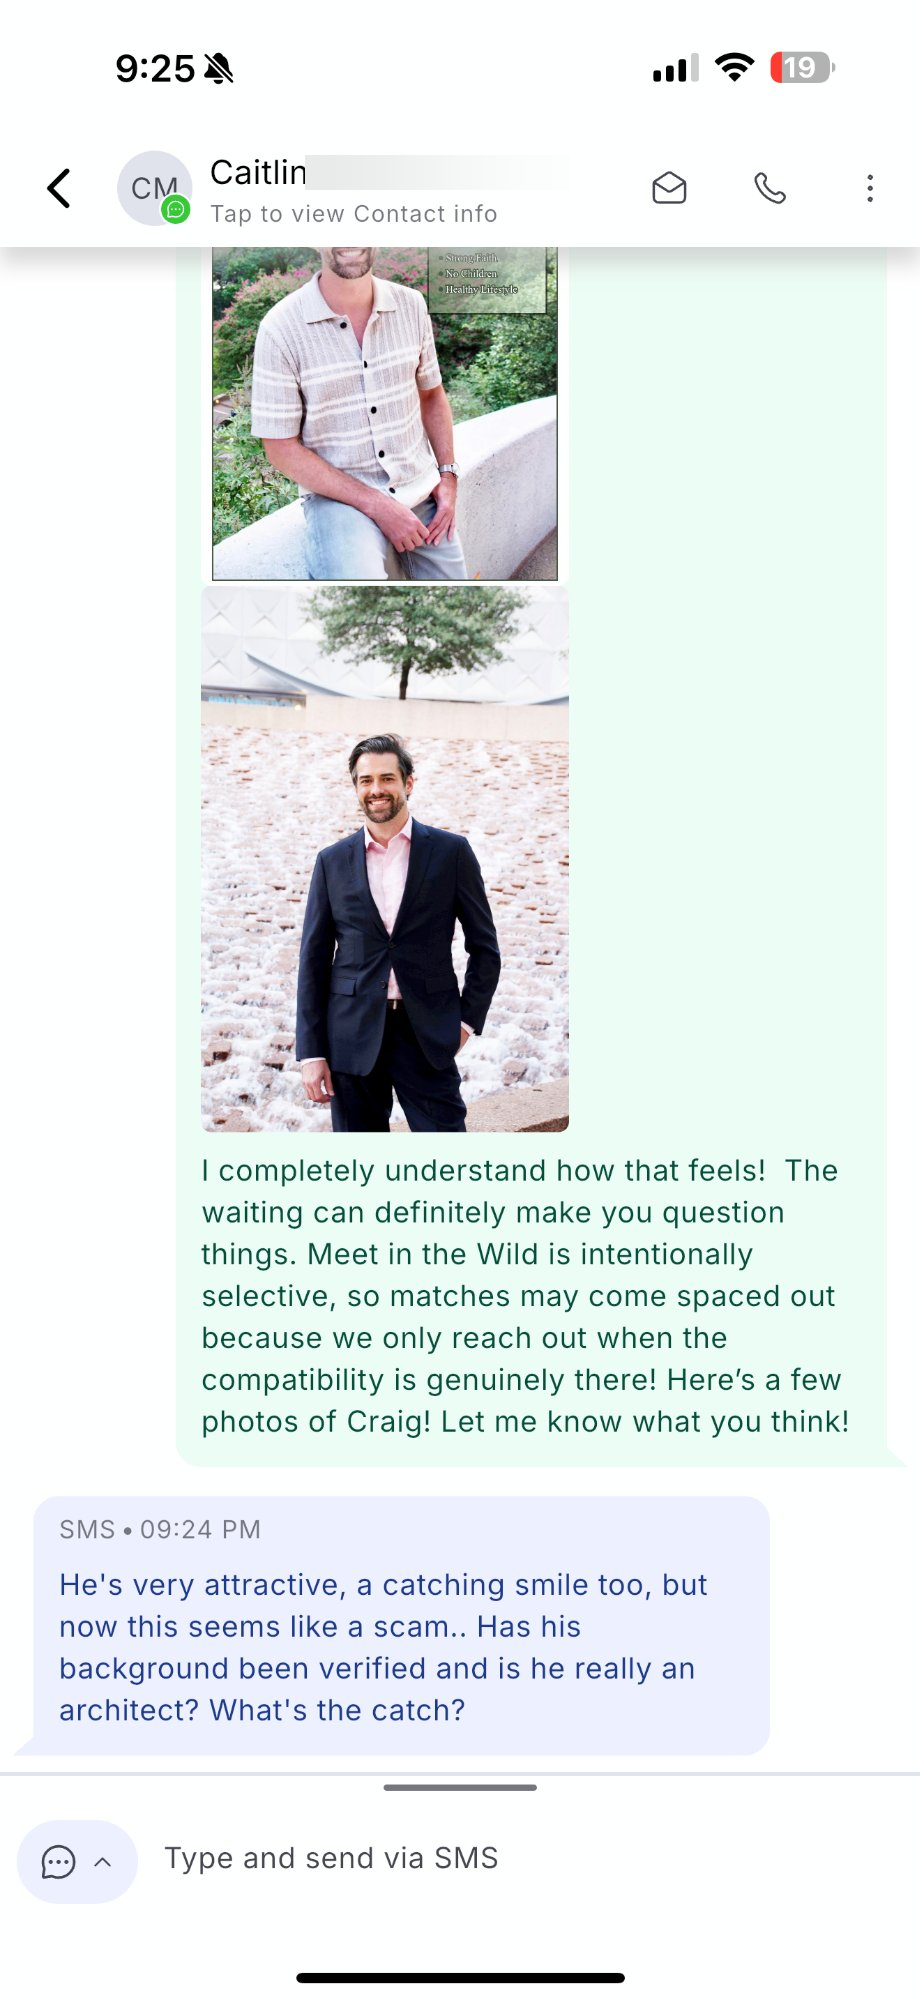Screen dimensions: 920x2000
Task: Tap the green WhatsApp badge on avatar
Action: 176,209
